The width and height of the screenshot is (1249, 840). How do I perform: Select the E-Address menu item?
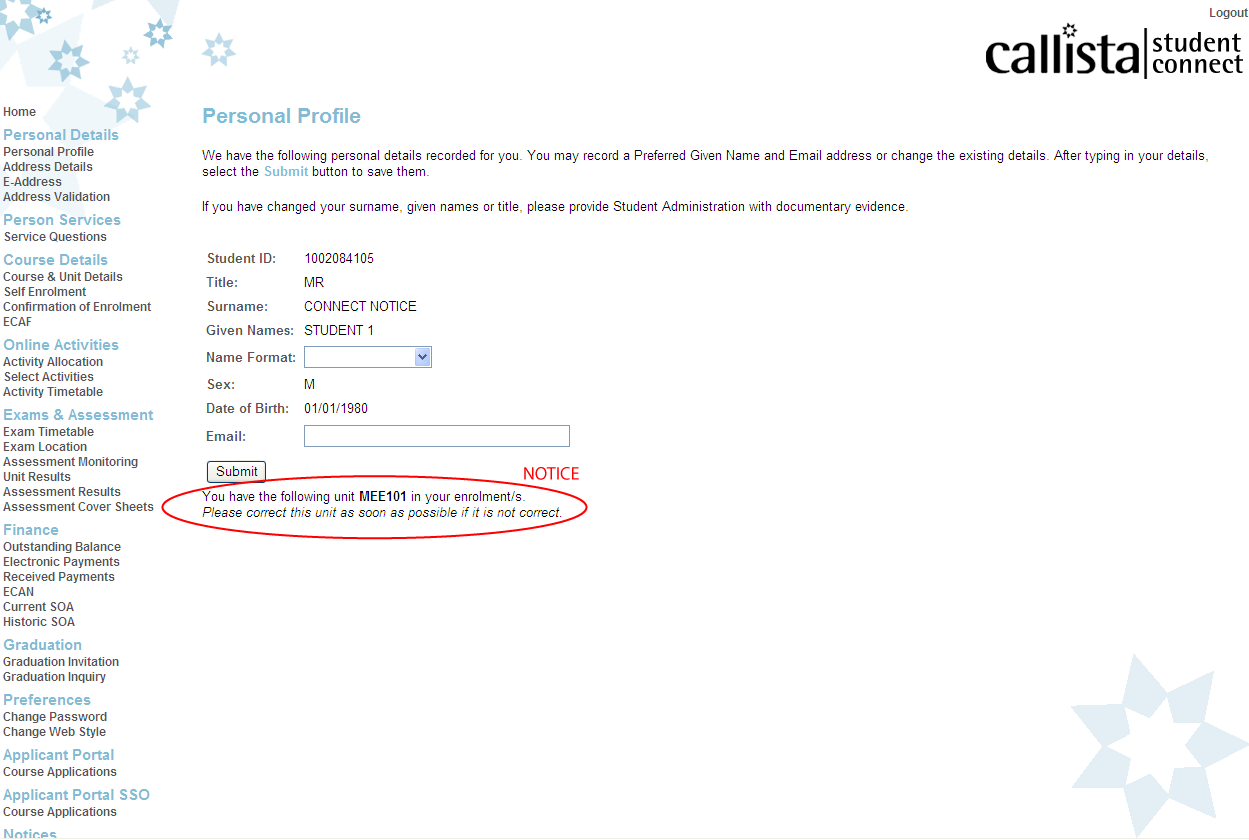point(32,182)
